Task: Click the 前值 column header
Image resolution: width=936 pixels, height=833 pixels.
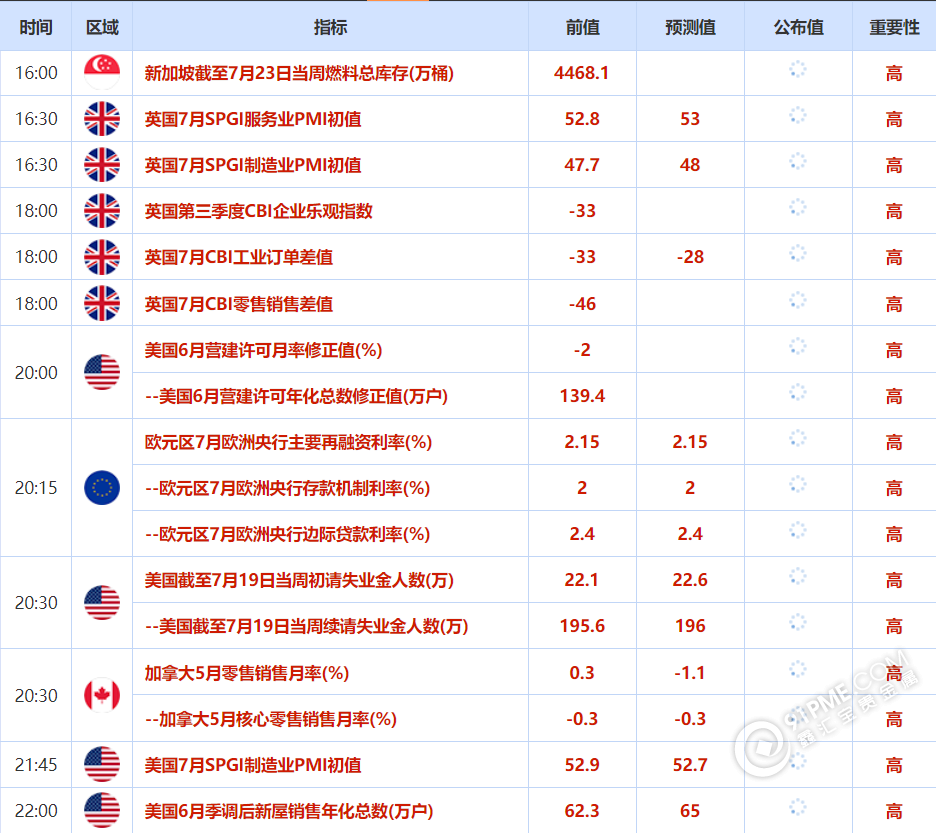Action: pos(583,27)
